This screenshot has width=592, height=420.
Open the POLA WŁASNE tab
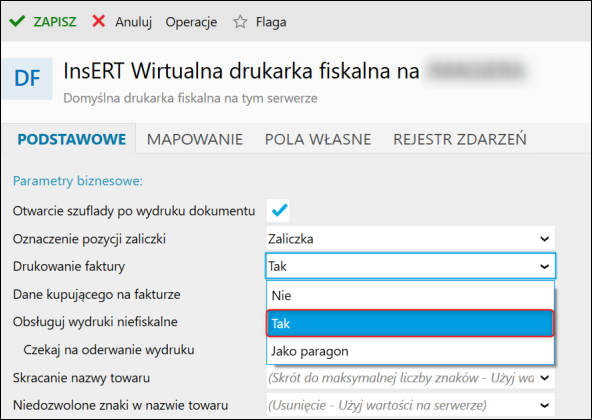pos(318,139)
